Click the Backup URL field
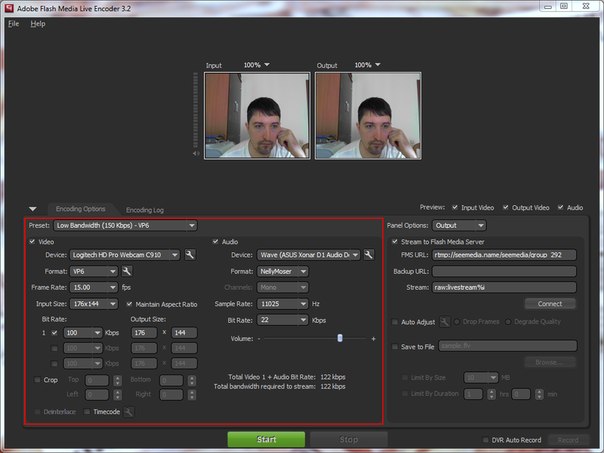Viewport: 604px width, 453px height. (504, 271)
